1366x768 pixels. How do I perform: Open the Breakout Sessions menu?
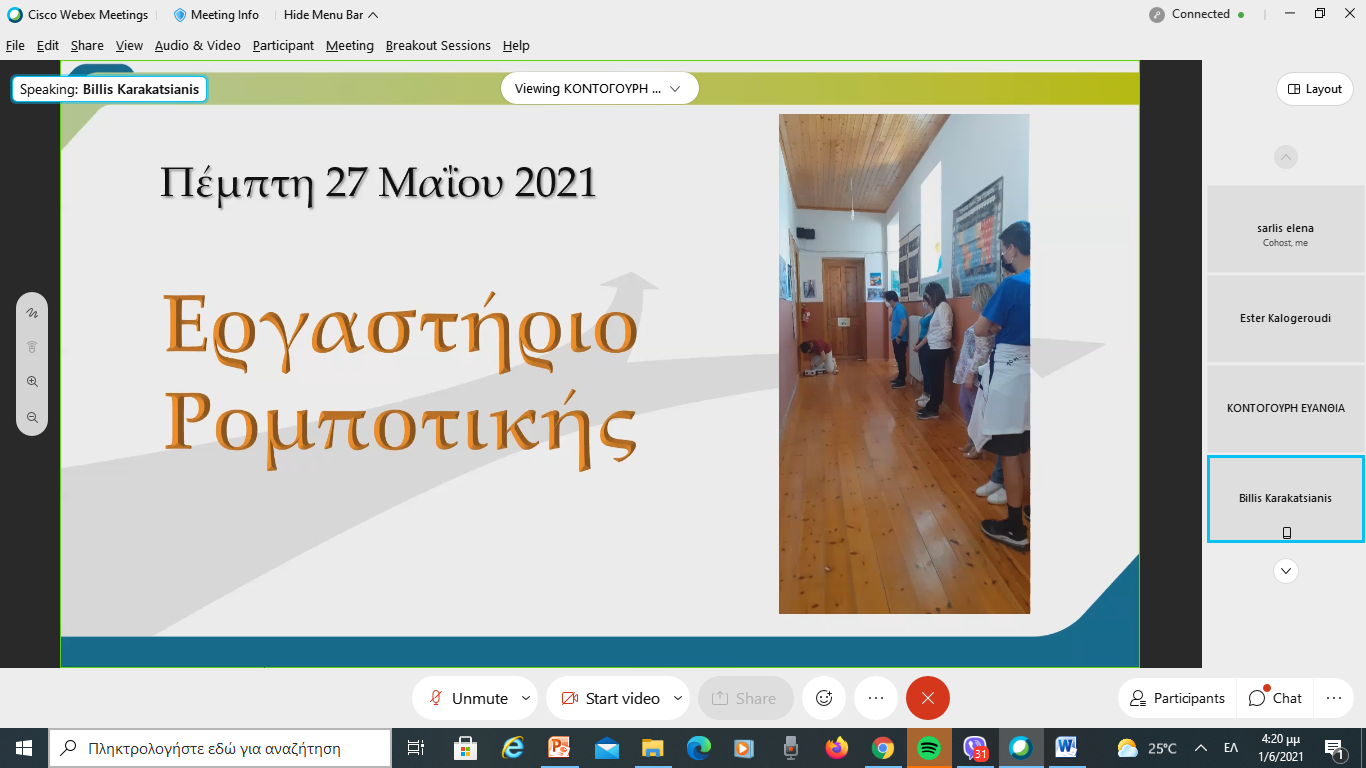438,46
